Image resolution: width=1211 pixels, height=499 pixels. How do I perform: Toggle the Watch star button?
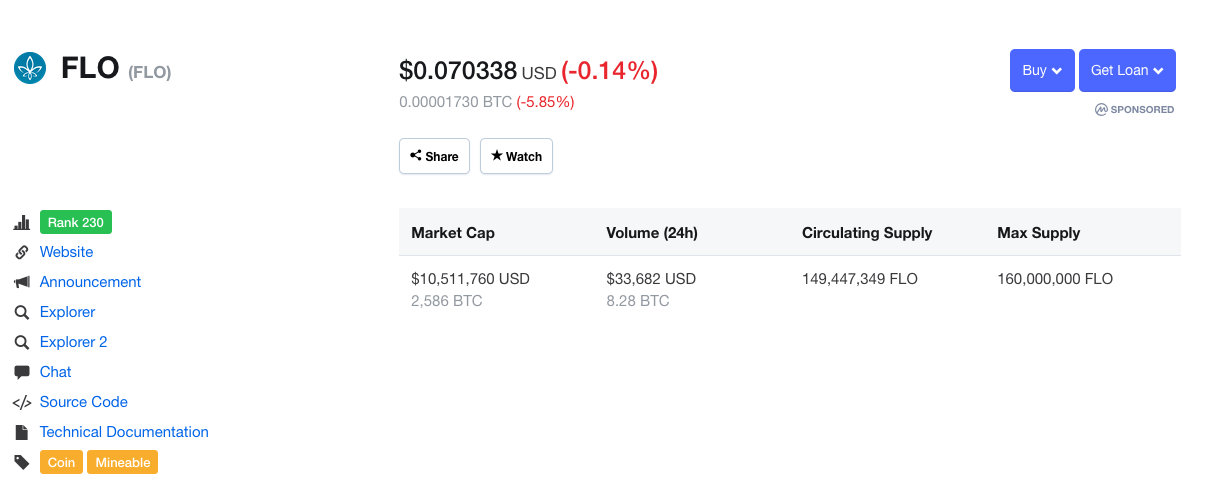tap(516, 156)
